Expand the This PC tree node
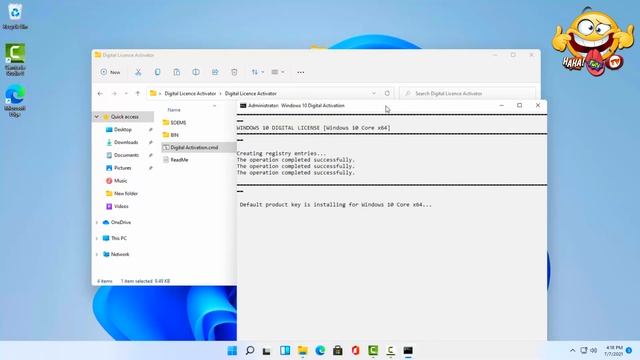The height and width of the screenshot is (360, 640). [97, 238]
